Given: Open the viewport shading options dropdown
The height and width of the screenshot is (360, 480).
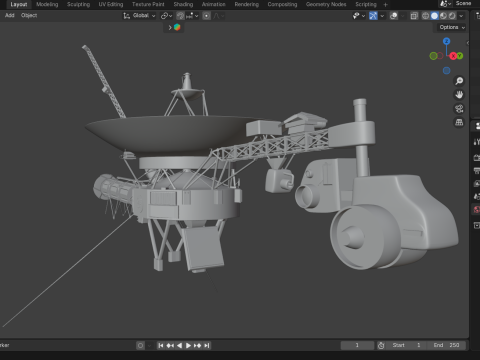Looking at the screenshot, I should point(461,16).
